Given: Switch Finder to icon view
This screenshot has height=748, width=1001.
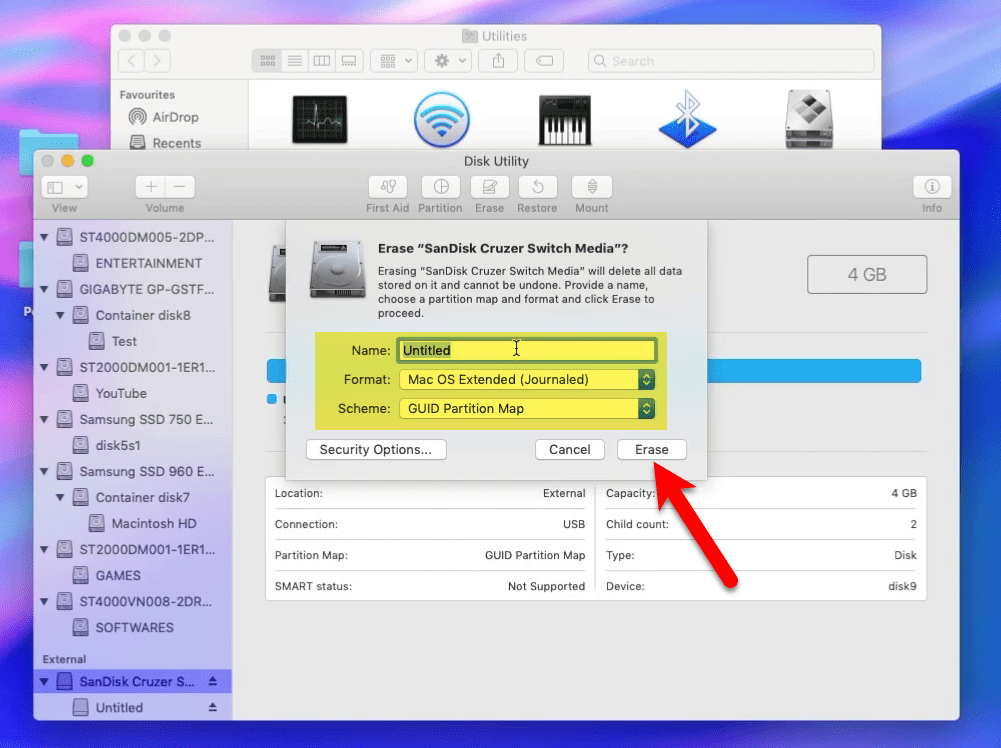Looking at the screenshot, I should [x=267, y=61].
